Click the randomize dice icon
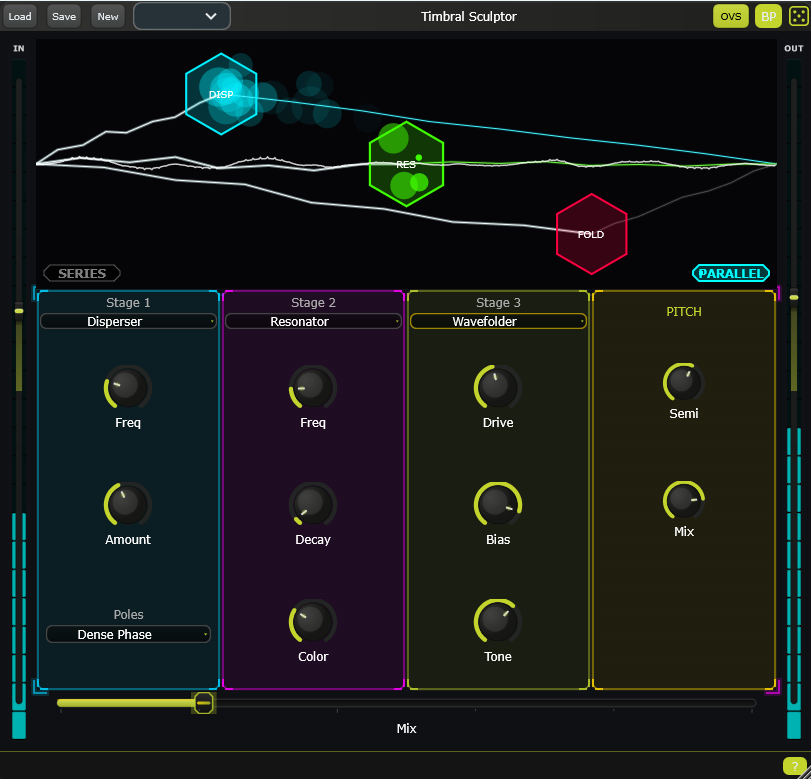This screenshot has height=779, width=811. click(x=798, y=16)
